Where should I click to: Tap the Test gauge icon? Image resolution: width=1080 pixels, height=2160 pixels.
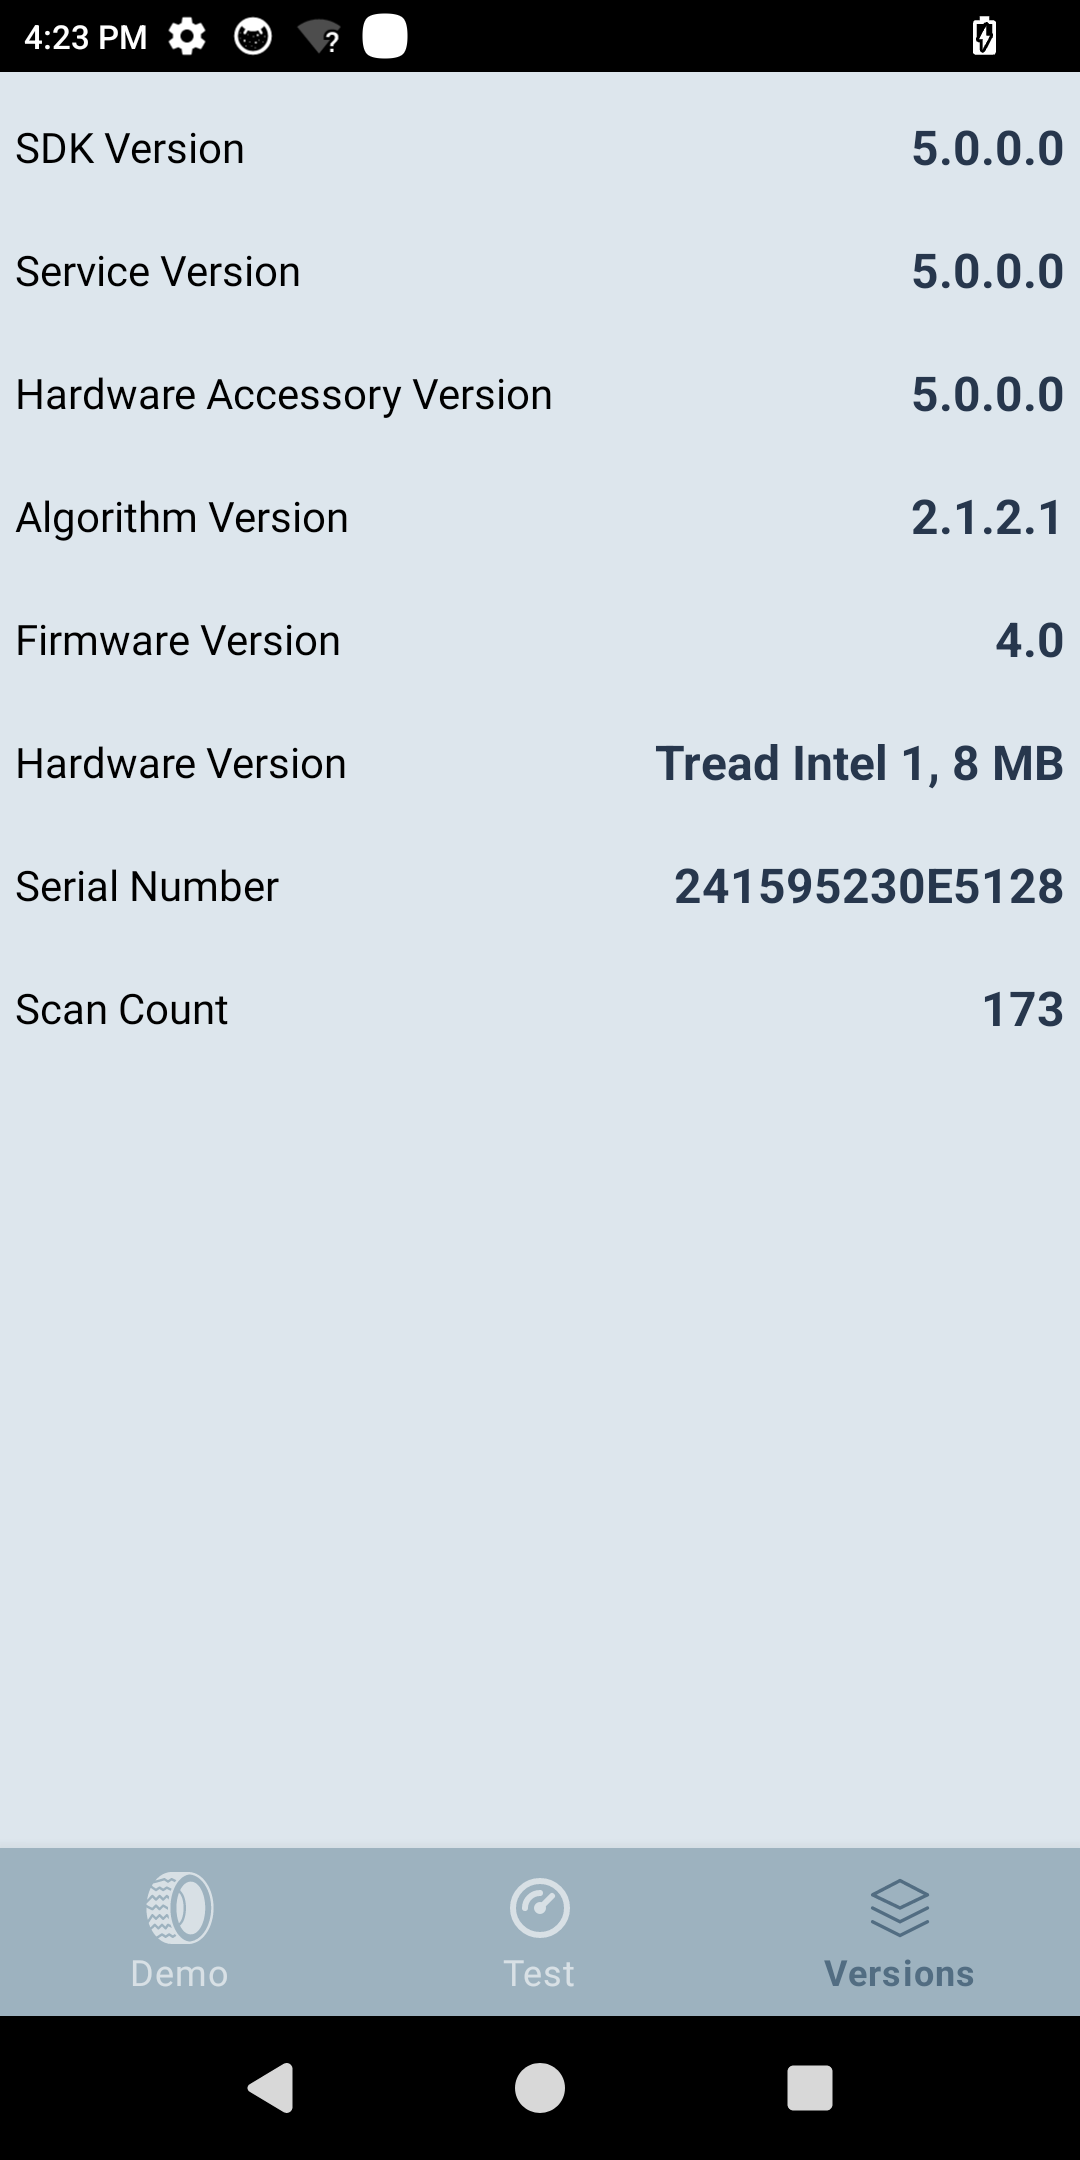(x=539, y=1907)
